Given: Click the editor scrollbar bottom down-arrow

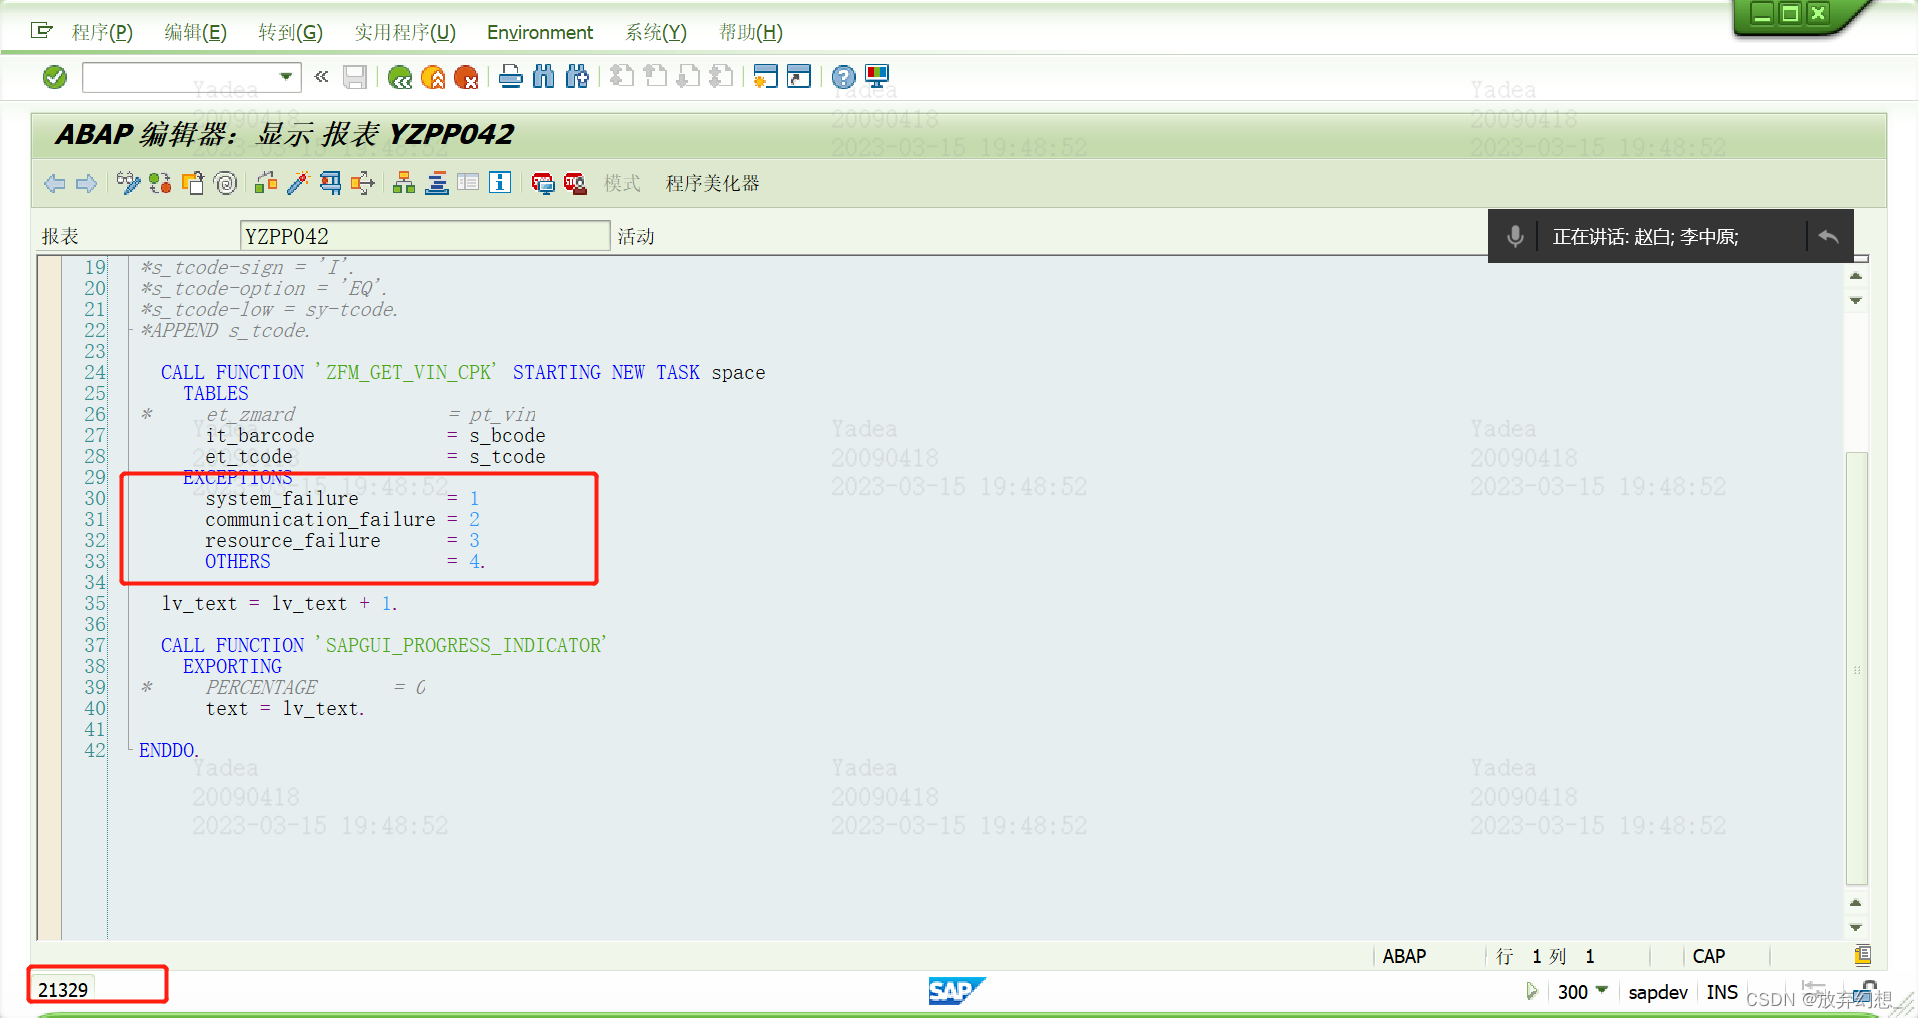Looking at the screenshot, I should point(1856,928).
